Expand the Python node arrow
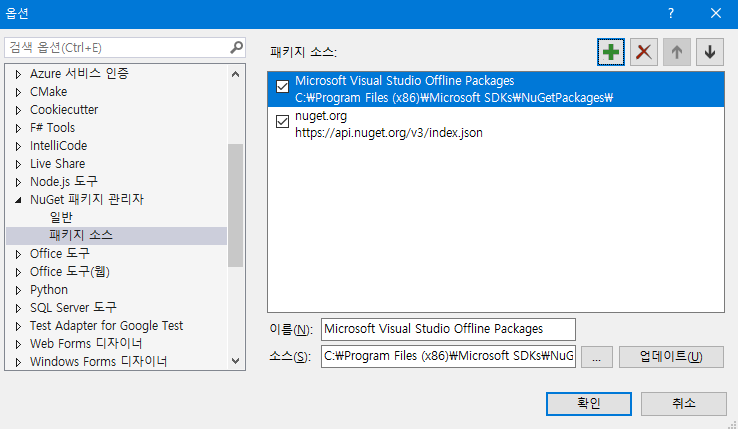This screenshot has width=738, height=429. point(18,290)
